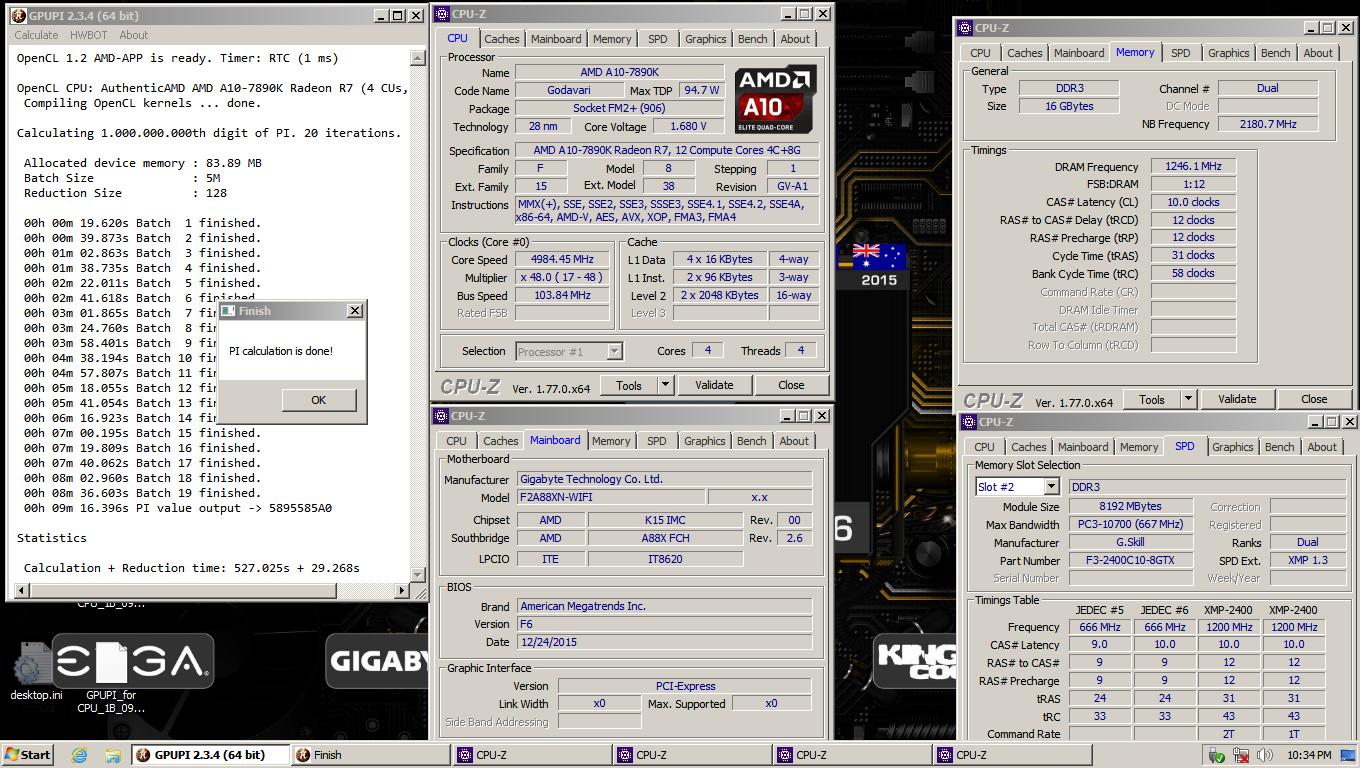
Task: Click the Max Bandwidth PC3-10700 (667 MHz) field
Action: (1130, 525)
